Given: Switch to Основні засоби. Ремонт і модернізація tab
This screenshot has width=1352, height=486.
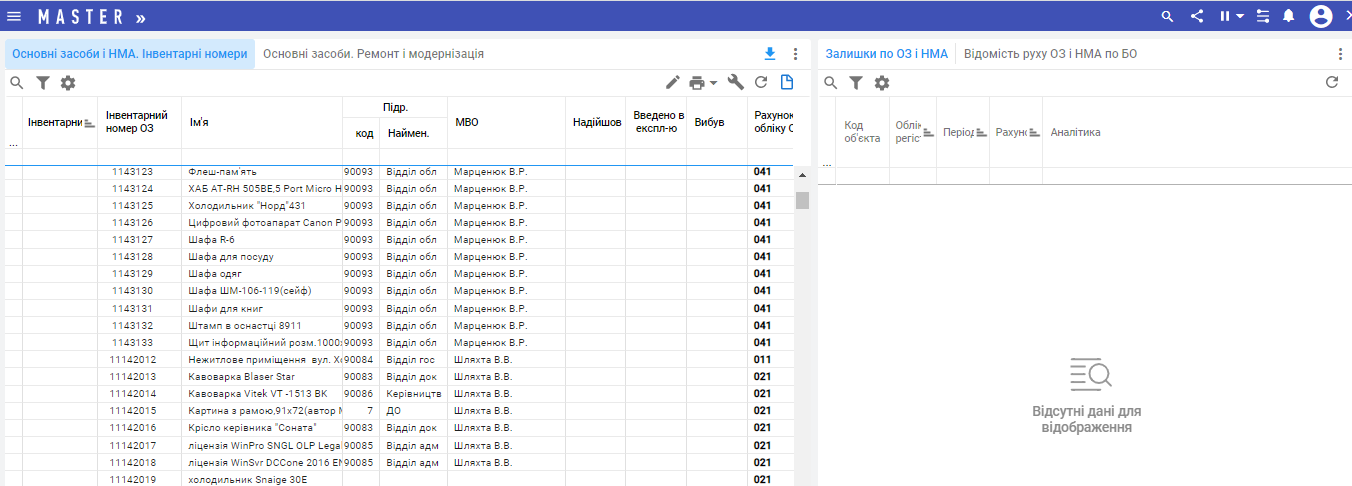Looking at the screenshot, I should click(373, 54).
